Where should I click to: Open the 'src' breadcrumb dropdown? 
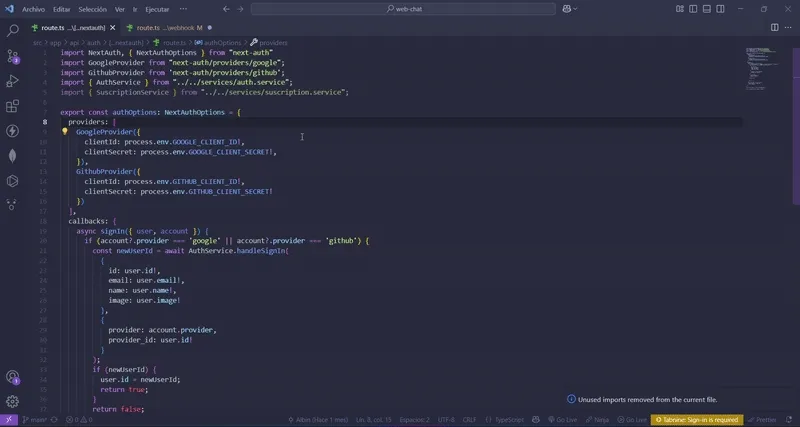pyautogui.click(x=37, y=43)
